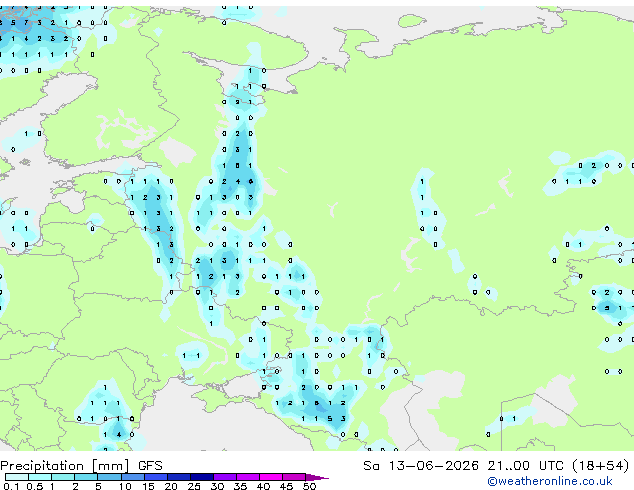Select the 40–45 mm magenta legend swatch
The height and width of the screenshot is (490, 634).
coord(271,477)
